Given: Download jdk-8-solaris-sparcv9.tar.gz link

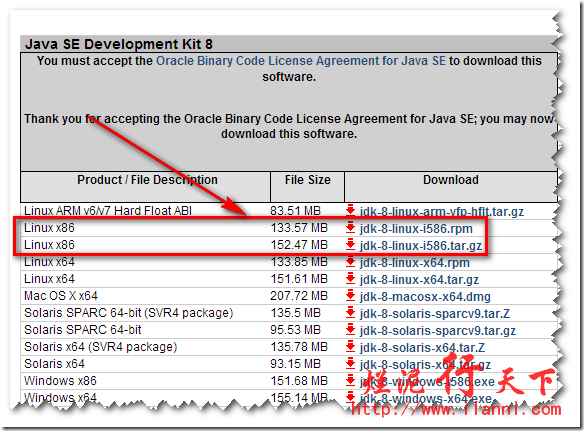Looking at the screenshot, I should (x=438, y=330).
